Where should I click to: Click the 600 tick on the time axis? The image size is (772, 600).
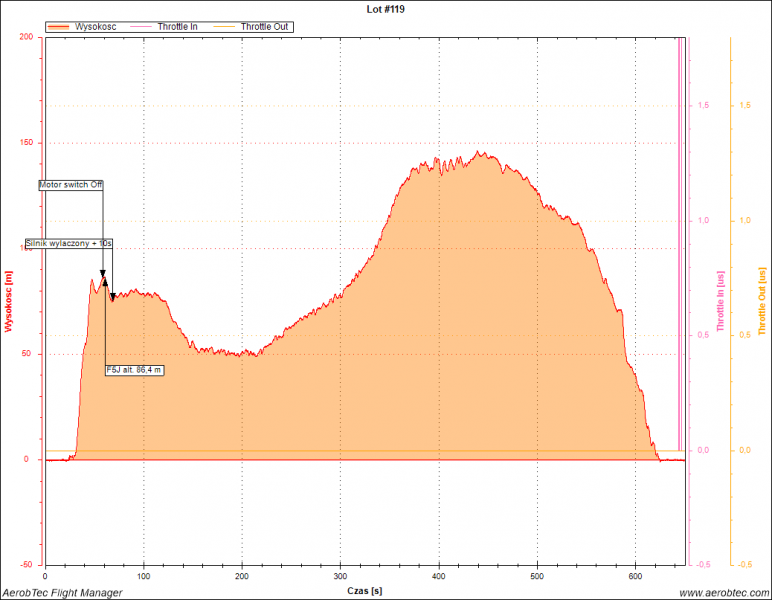(x=635, y=577)
